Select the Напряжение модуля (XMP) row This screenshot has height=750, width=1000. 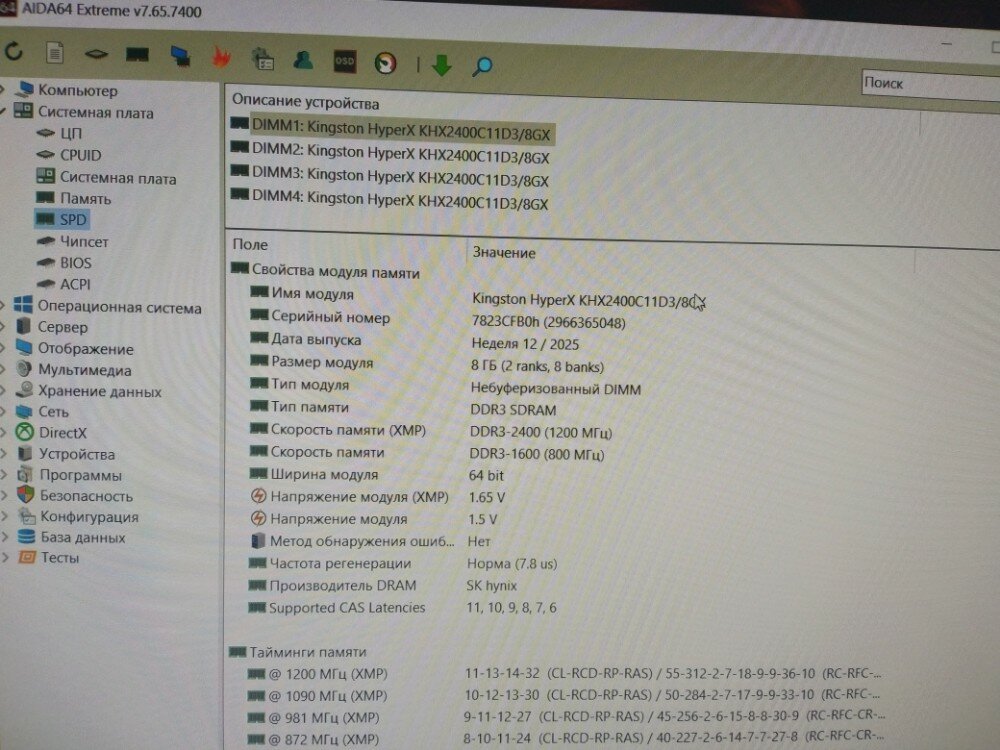pos(378,497)
